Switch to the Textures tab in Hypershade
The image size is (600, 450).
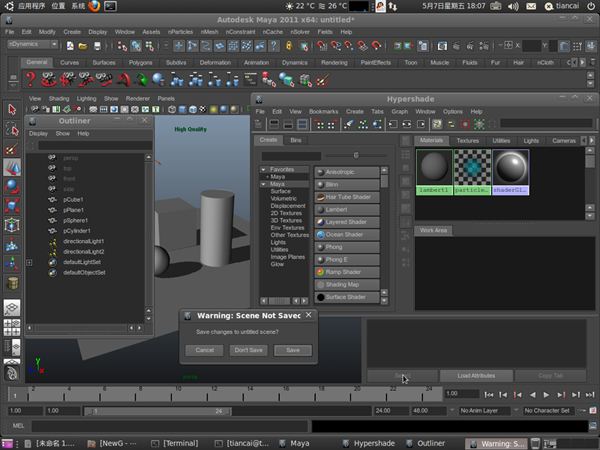tap(468, 140)
